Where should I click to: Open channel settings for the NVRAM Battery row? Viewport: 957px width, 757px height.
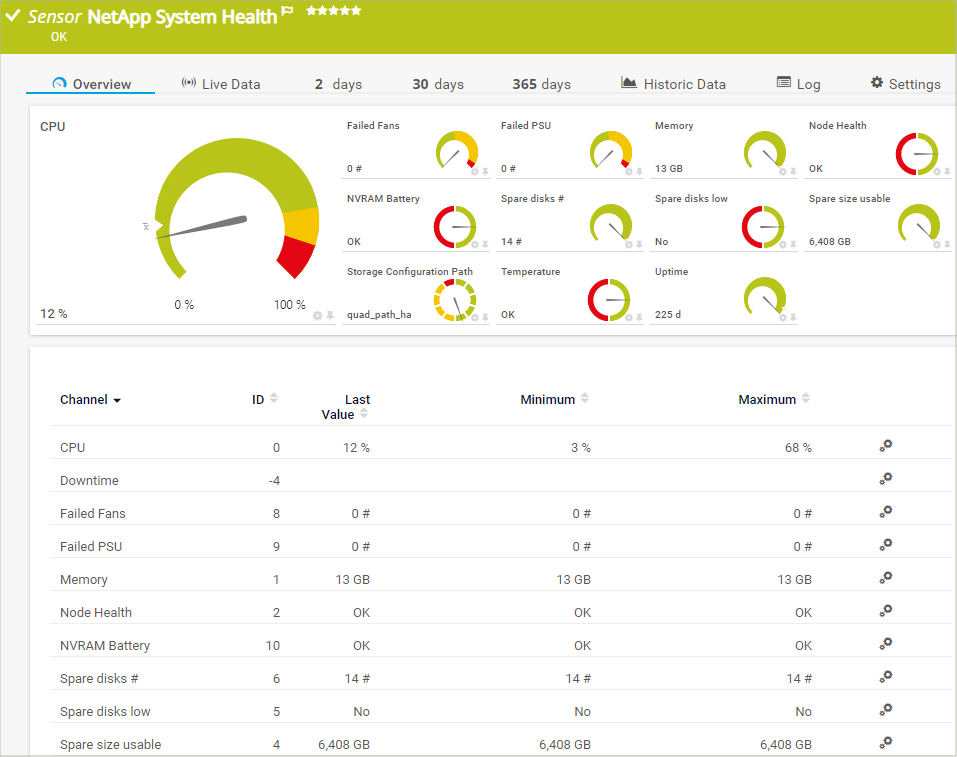[x=885, y=644]
